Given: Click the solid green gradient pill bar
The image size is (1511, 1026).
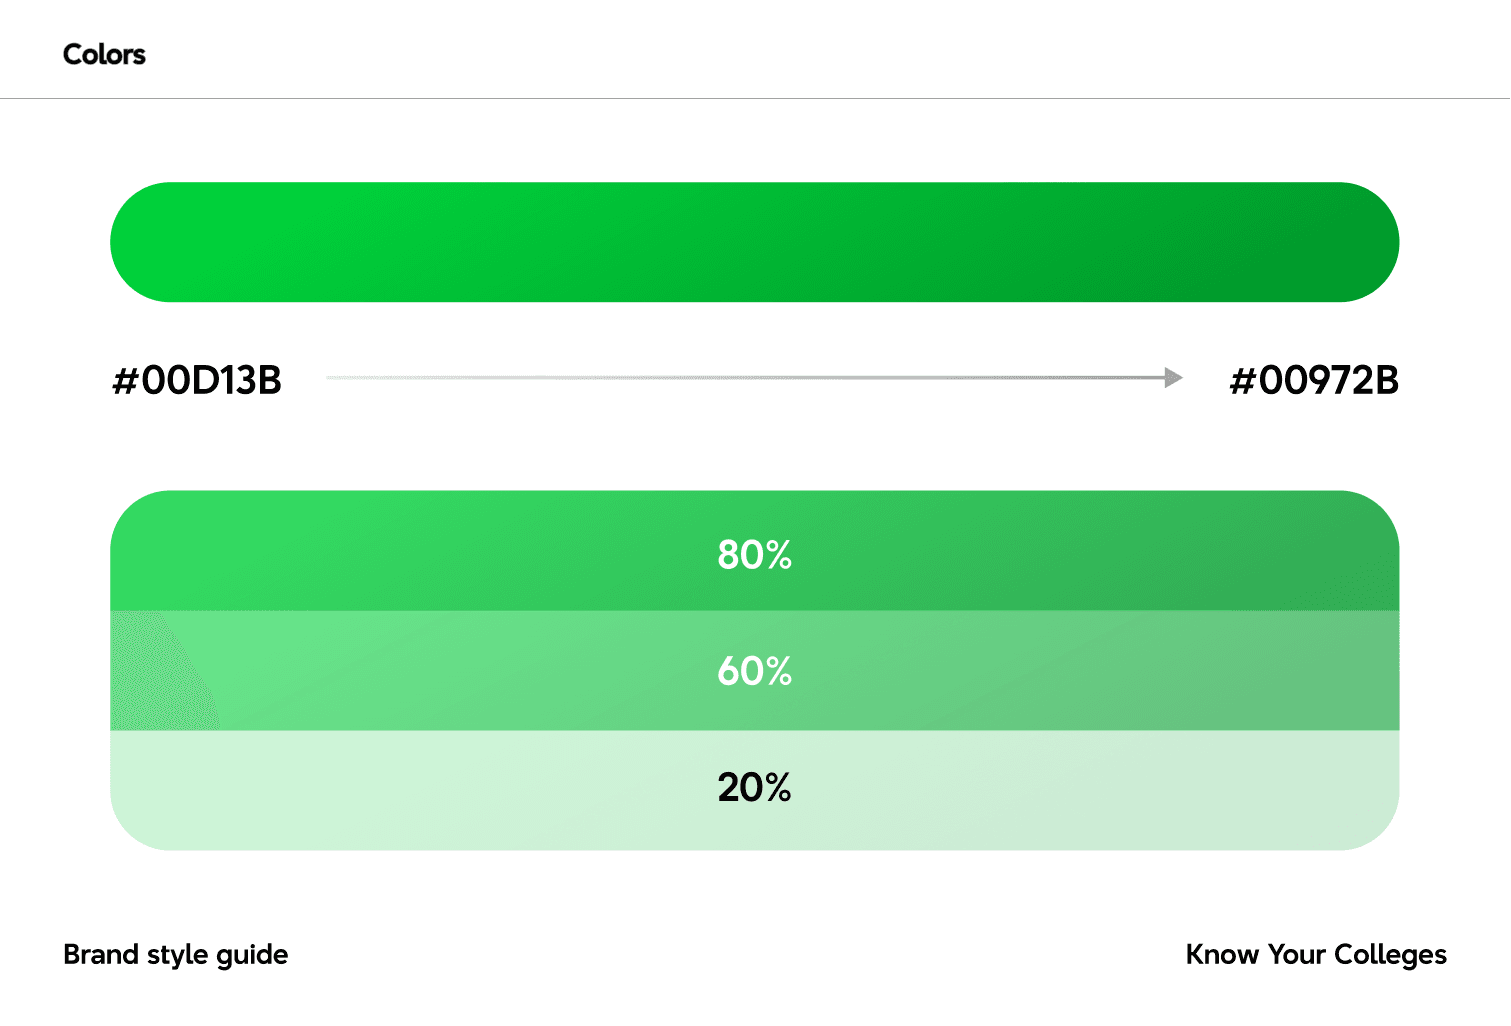Looking at the screenshot, I should pos(754,242).
